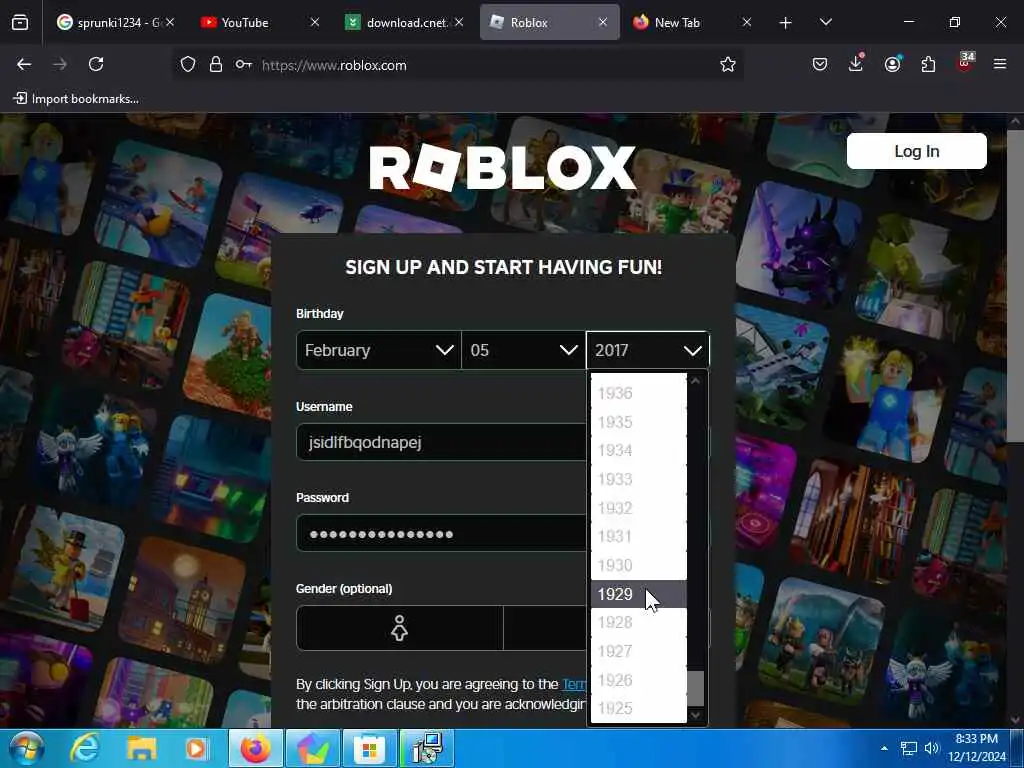List all tabs with the chevron button
This screenshot has width=1024, height=768.
pos(825,23)
